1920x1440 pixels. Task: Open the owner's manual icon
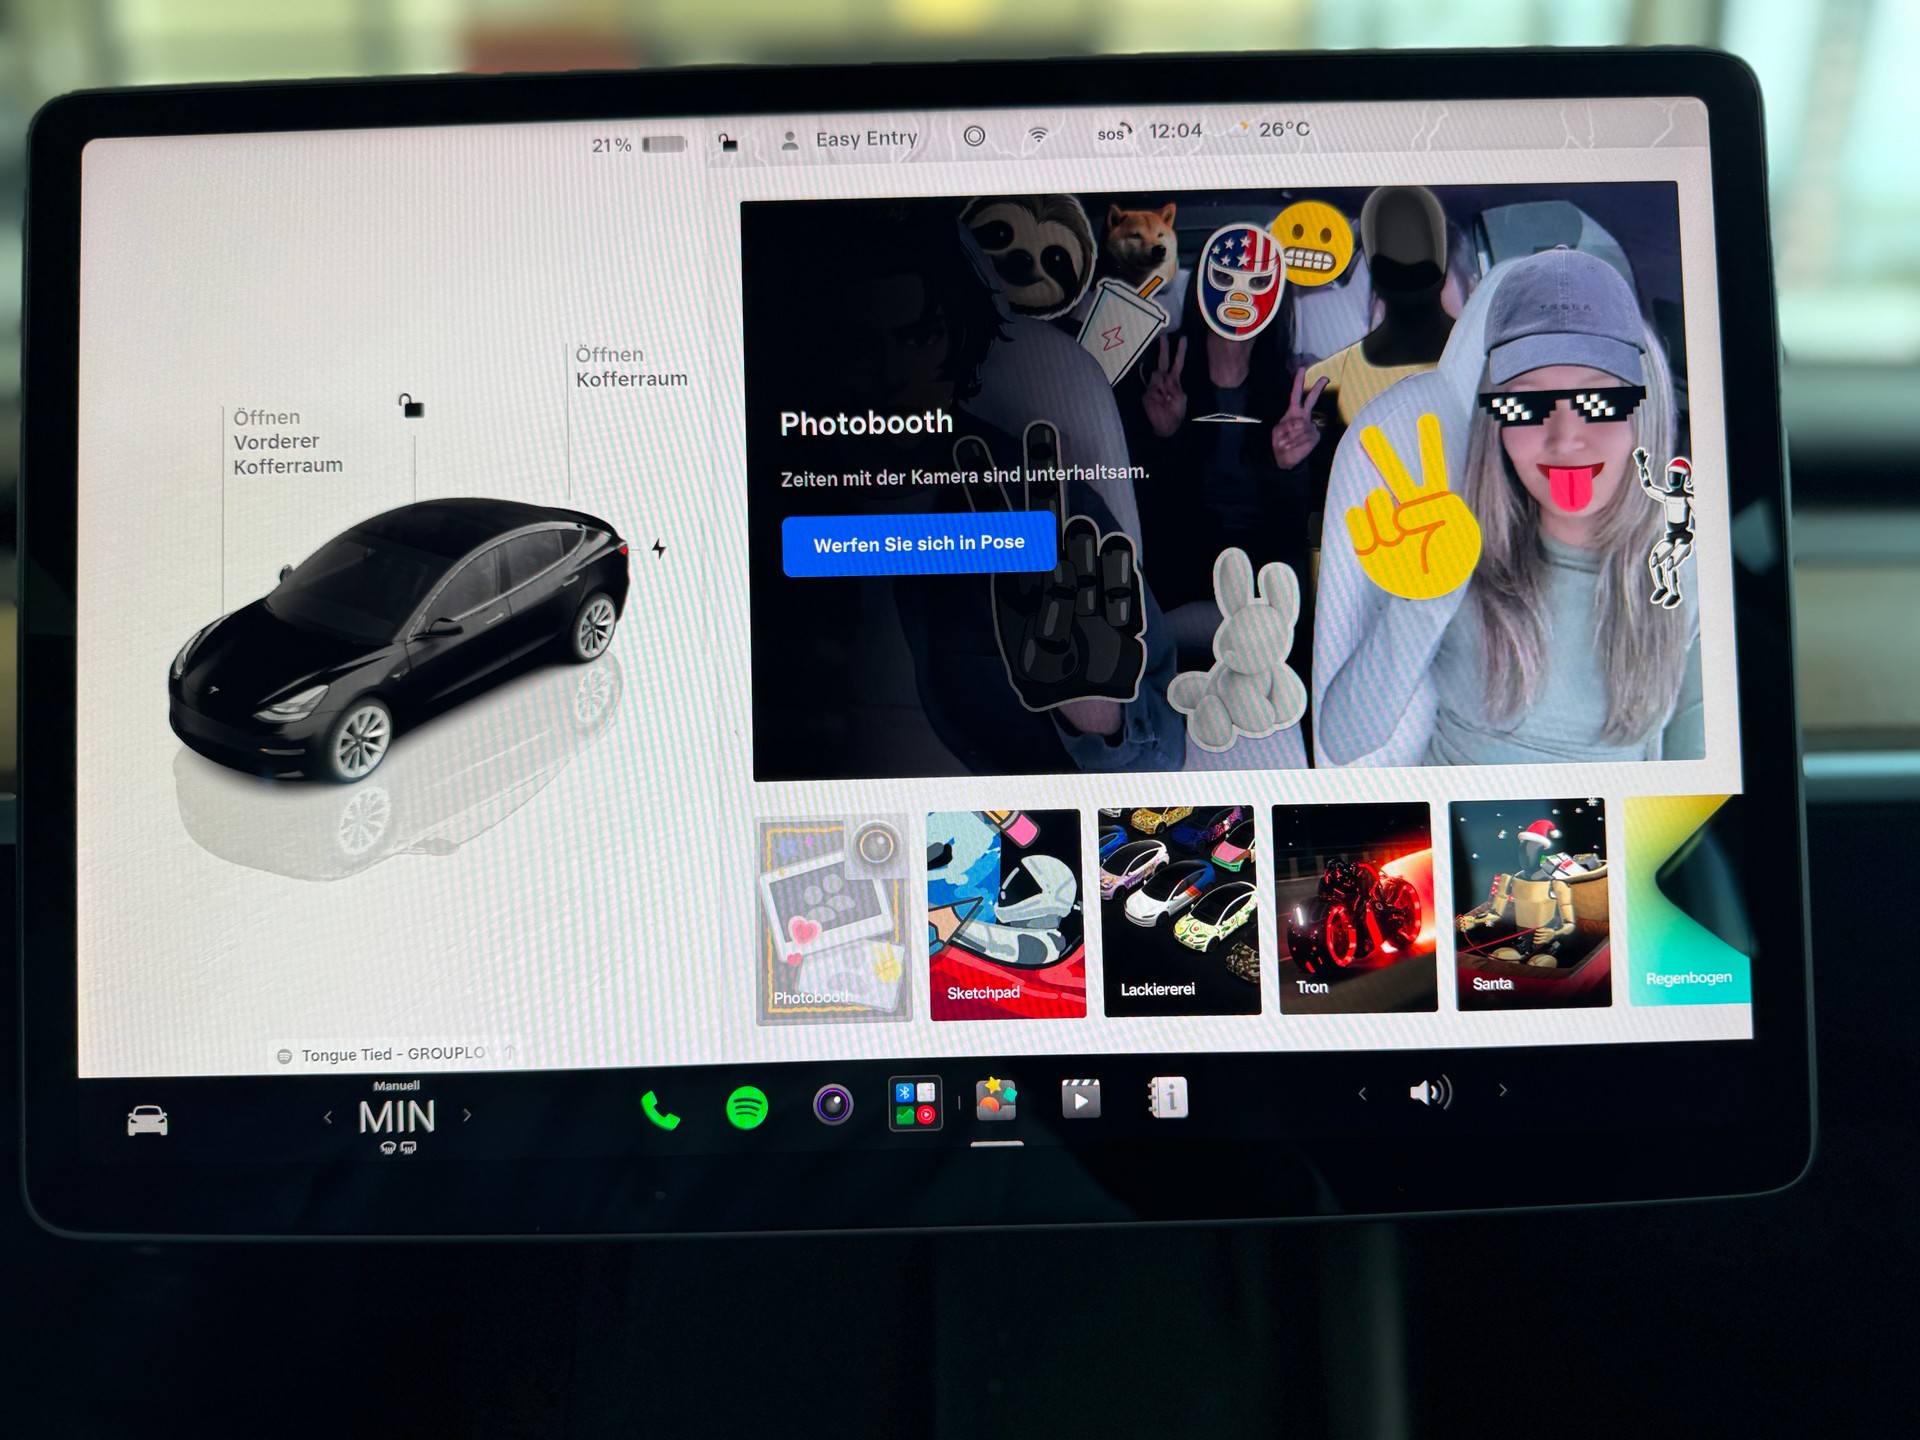pos(1167,1097)
